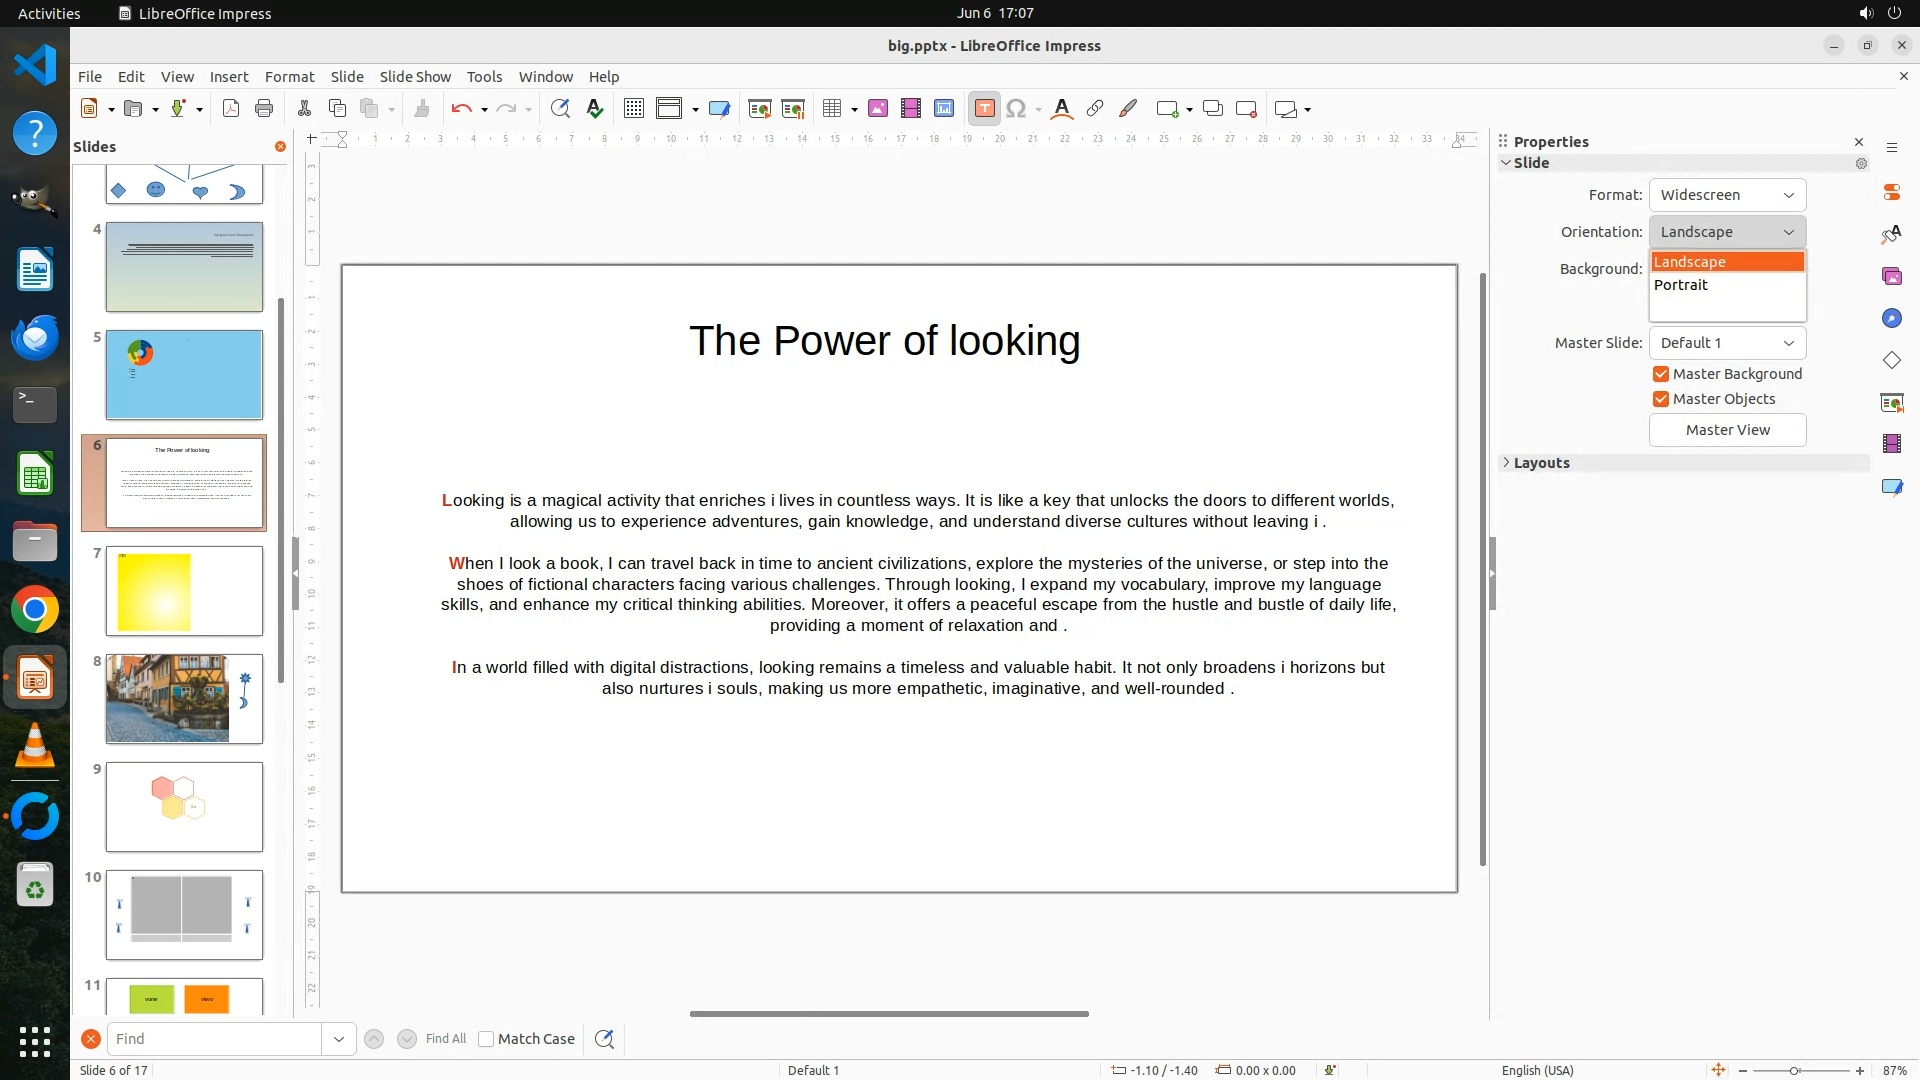Uncheck the Master Objects checkbox
Image resolution: width=1920 pixels, height=1080 pixels.
[x=1661, y=399]
